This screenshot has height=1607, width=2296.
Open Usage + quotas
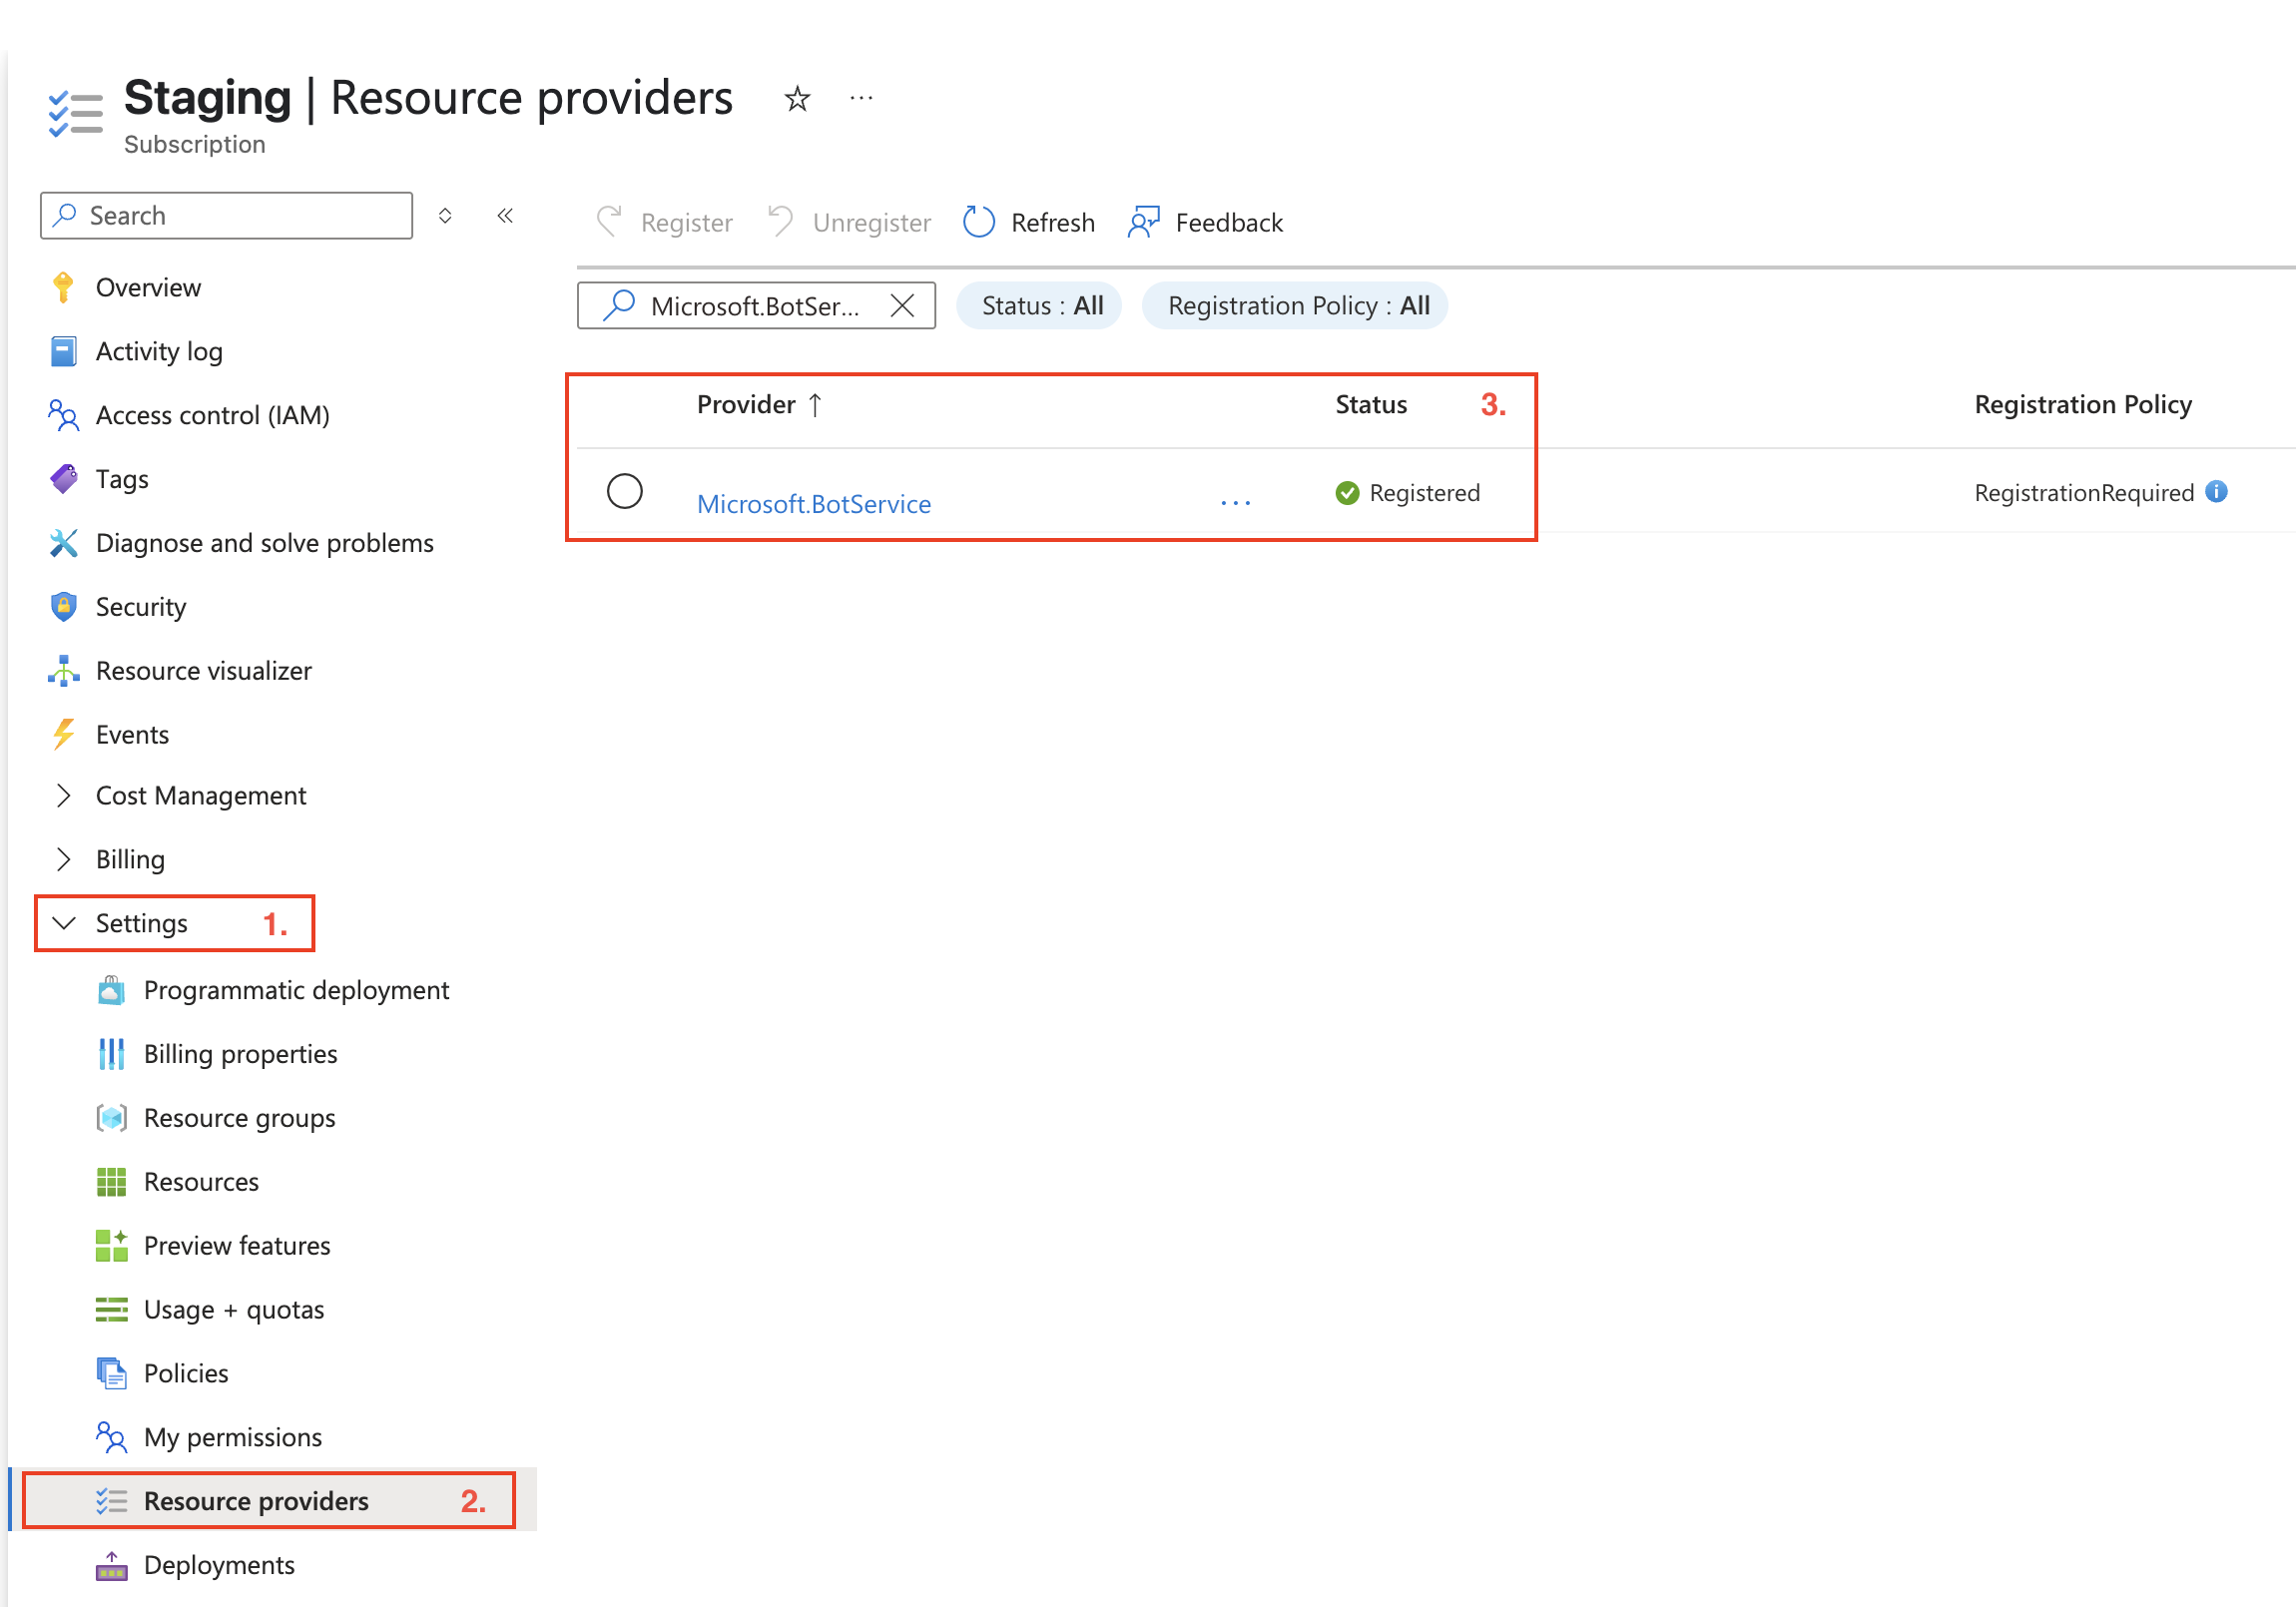tap(234, 1310)
